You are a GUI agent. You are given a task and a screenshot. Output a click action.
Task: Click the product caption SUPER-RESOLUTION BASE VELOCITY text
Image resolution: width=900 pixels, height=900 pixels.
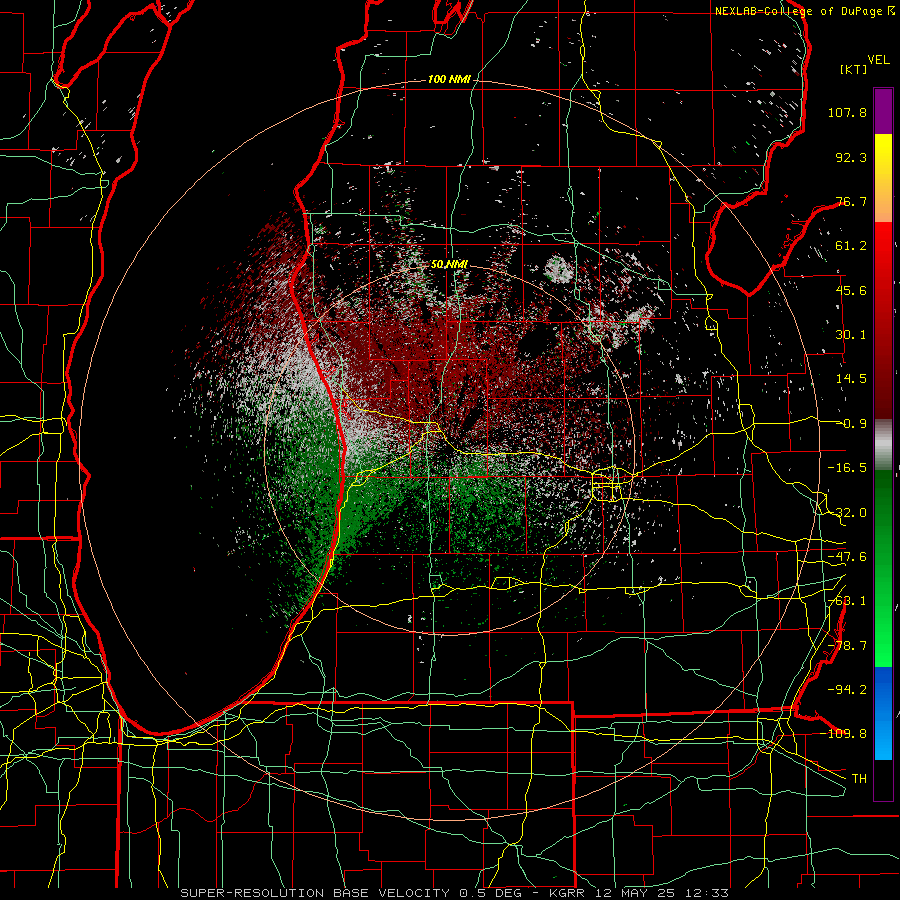tap(315, 893)
